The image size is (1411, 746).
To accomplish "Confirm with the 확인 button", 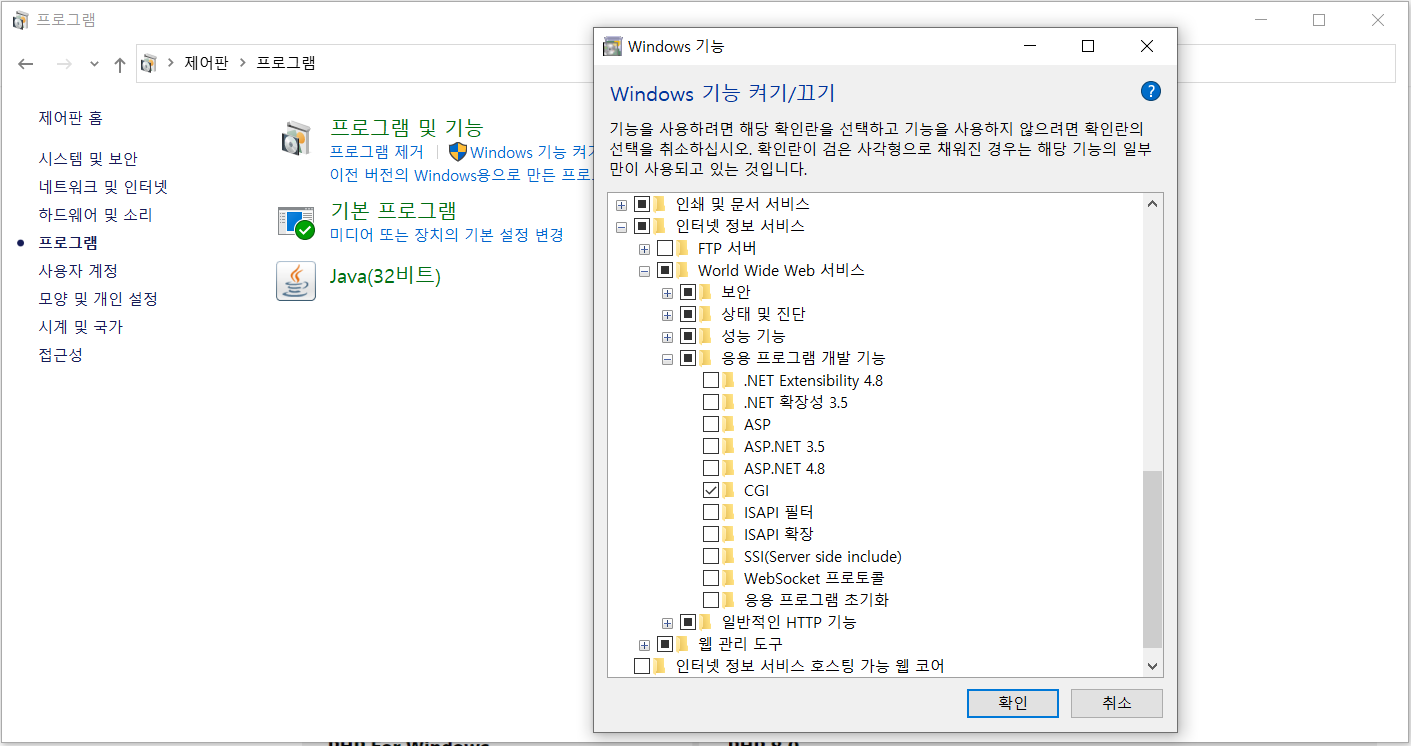I will tap(1012, 703).
